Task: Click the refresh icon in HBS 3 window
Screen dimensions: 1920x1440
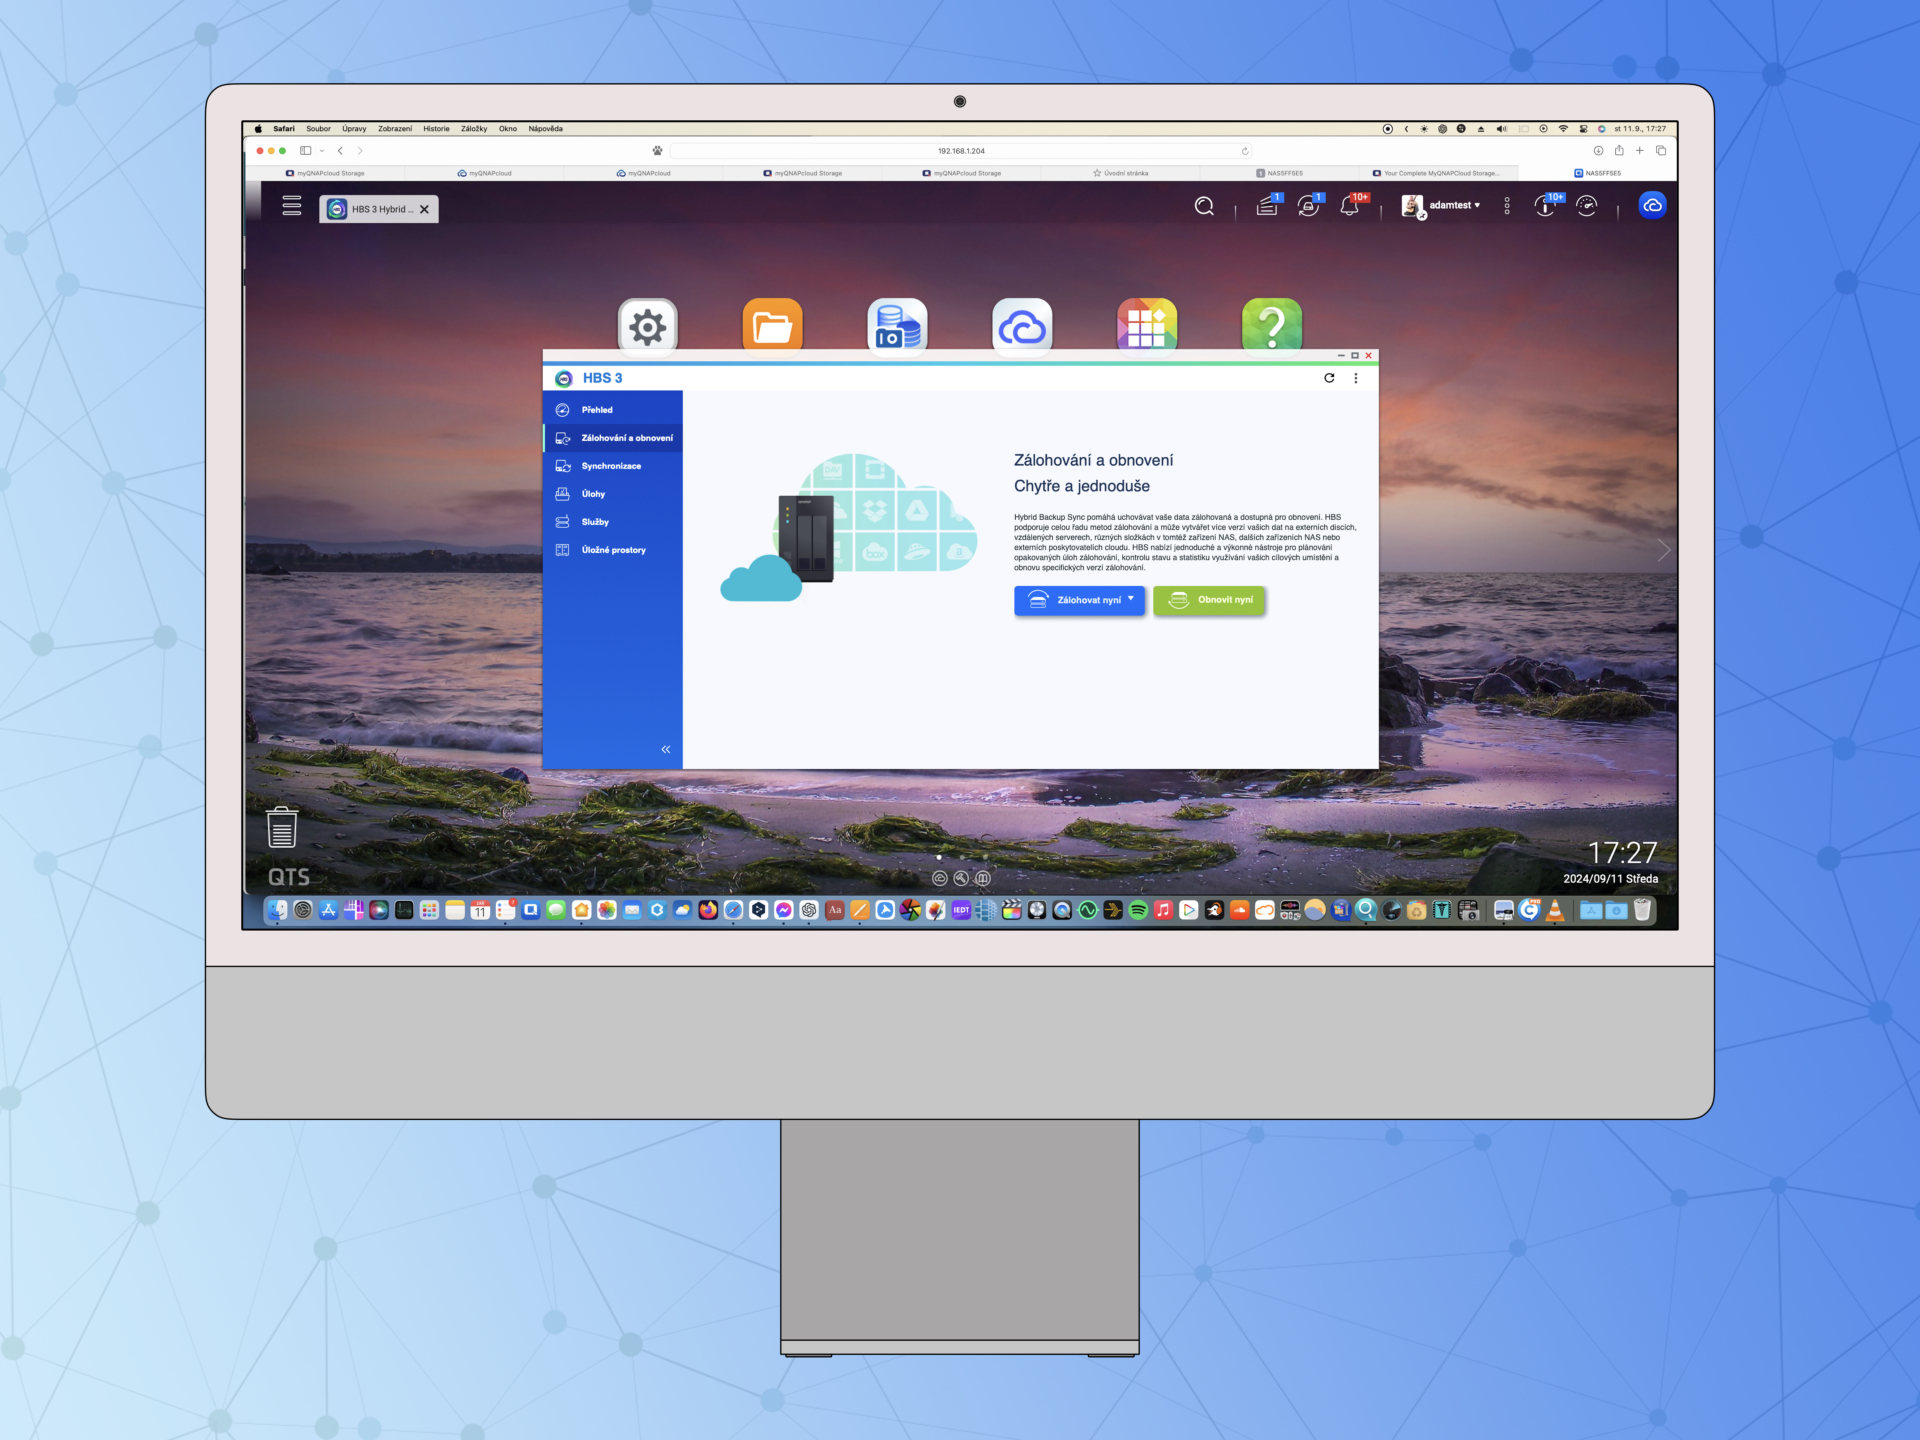Action: tap(1329, 378)
